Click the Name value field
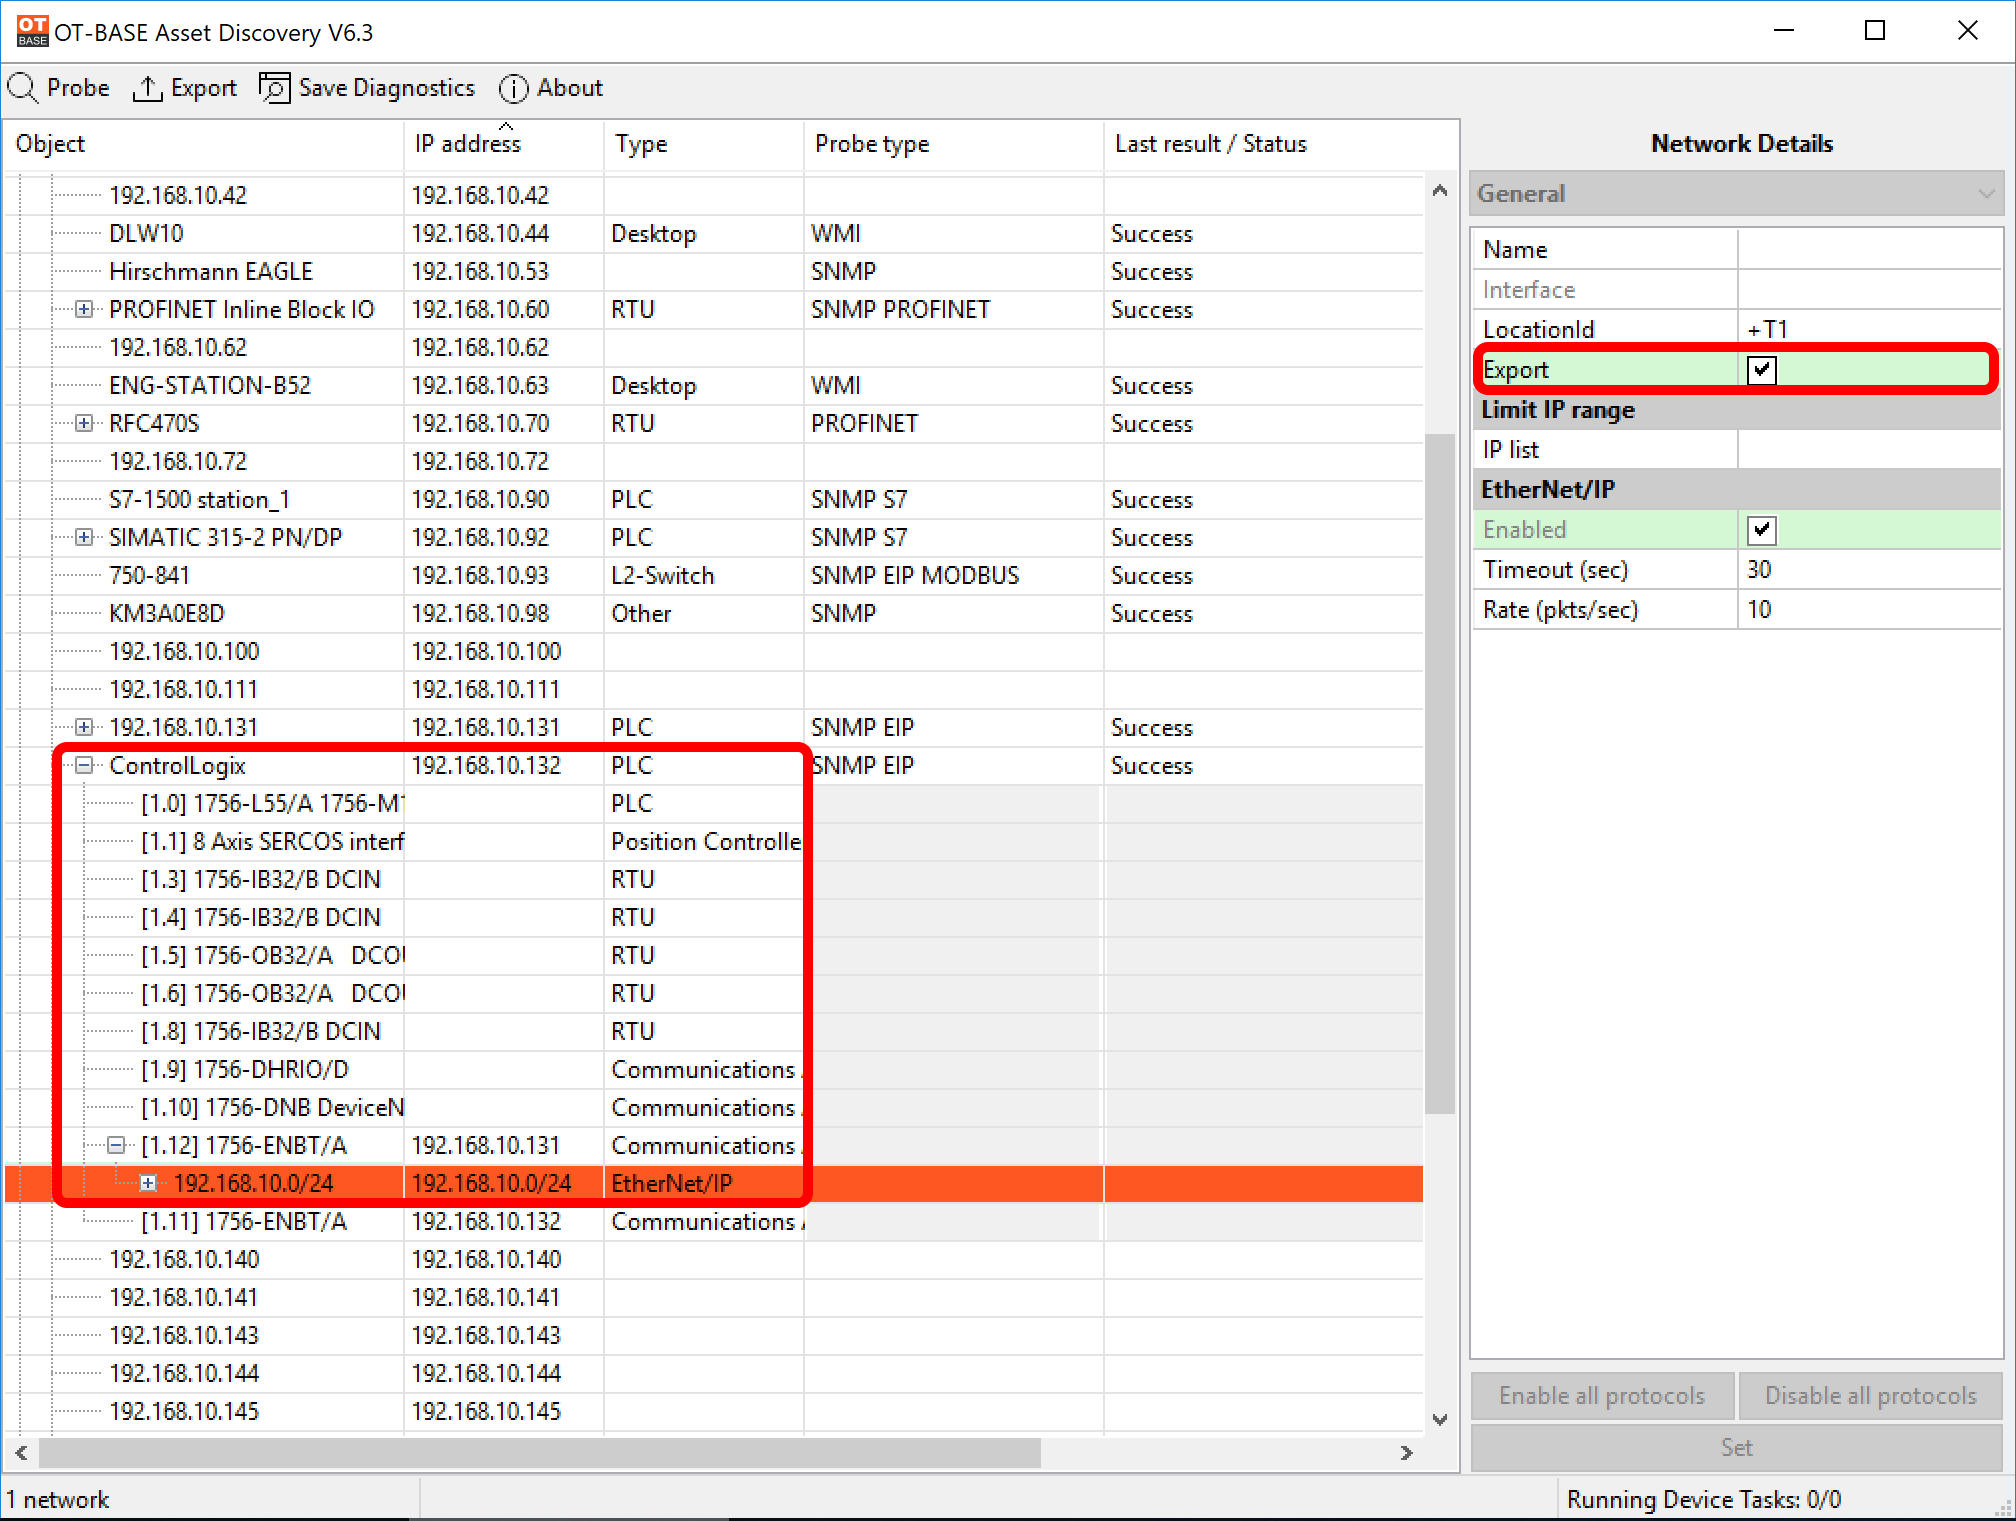The image size is (2016, 1521). 1870,250
